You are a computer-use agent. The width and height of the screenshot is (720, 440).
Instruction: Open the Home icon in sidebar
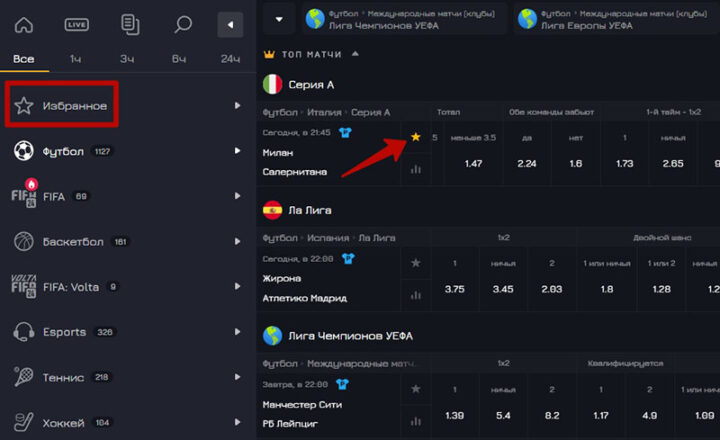pyautogui.click(x=24, y=25)
